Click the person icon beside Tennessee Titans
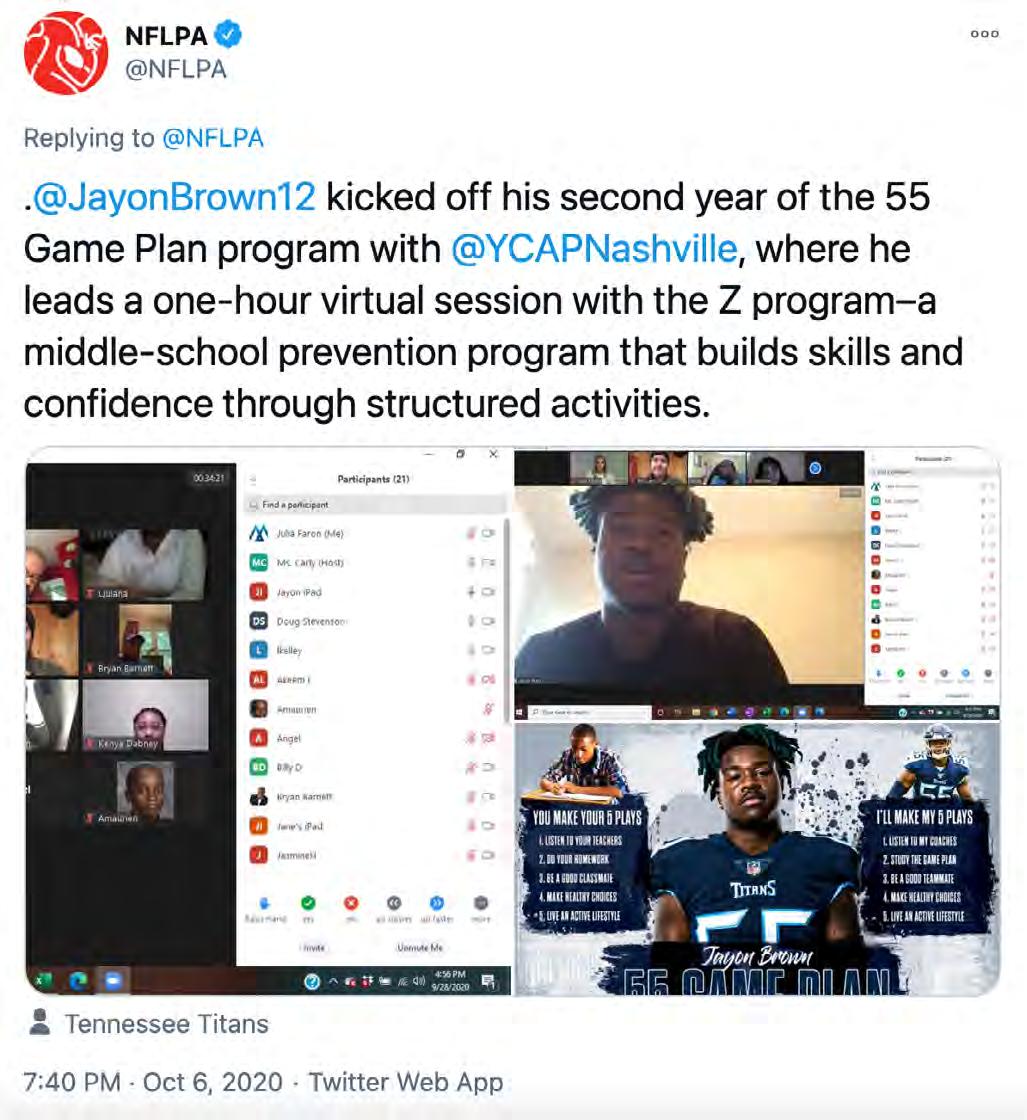 click(x=41, y=1022)
